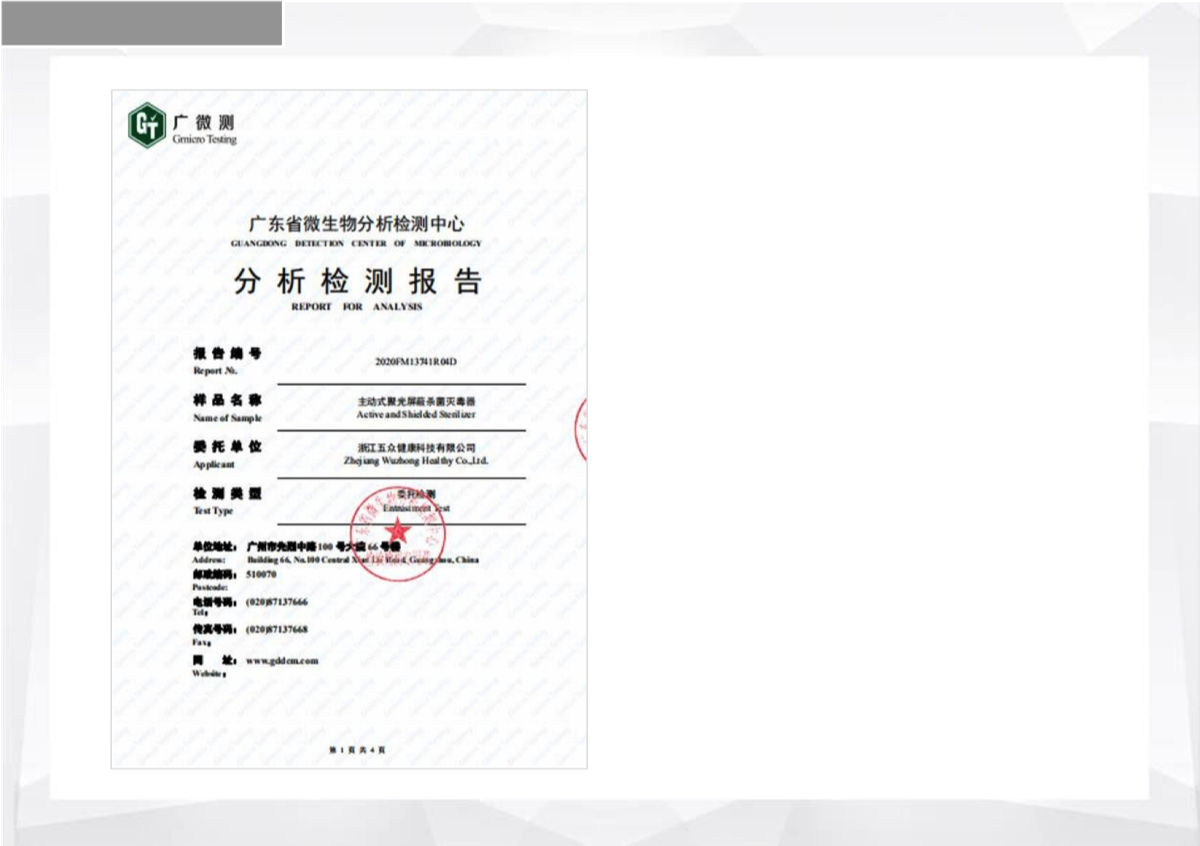Click the telephone number (020)87137666
Image resolution: width=1200 pixels, height=846 pixels.
pyautogui.click(x=276, y=602)
